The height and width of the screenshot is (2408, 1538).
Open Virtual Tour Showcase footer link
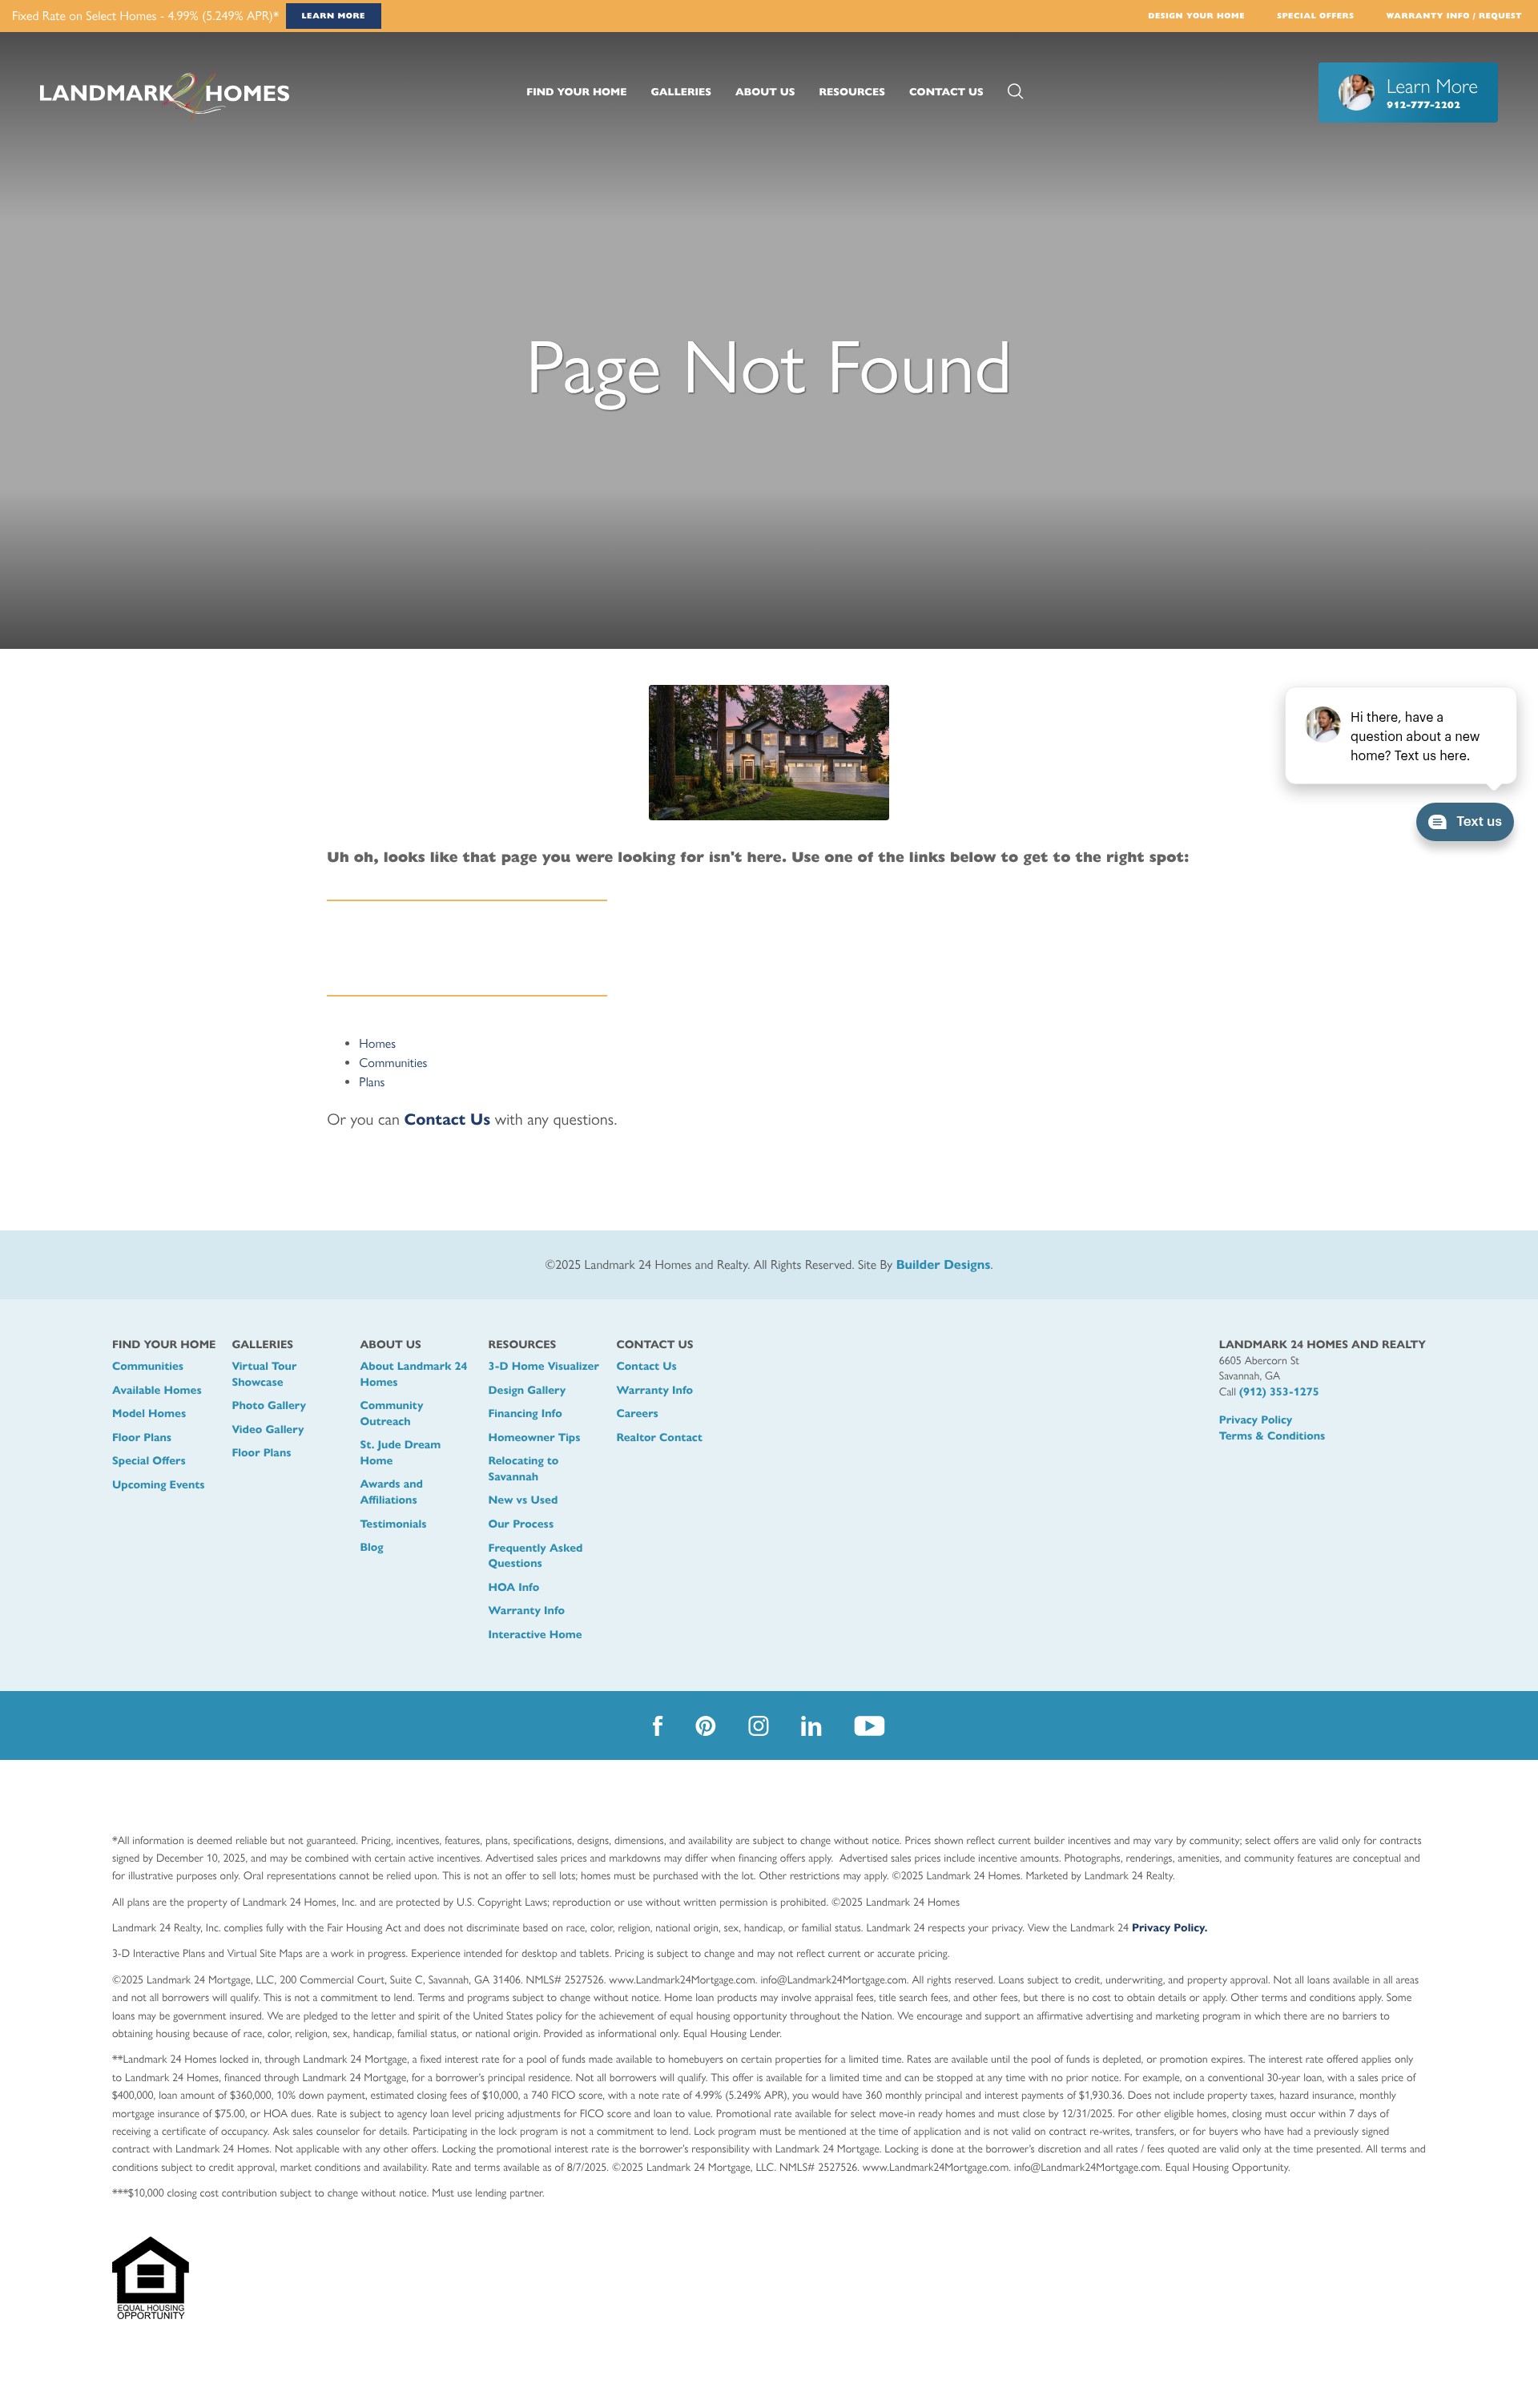pos(264,1374)
